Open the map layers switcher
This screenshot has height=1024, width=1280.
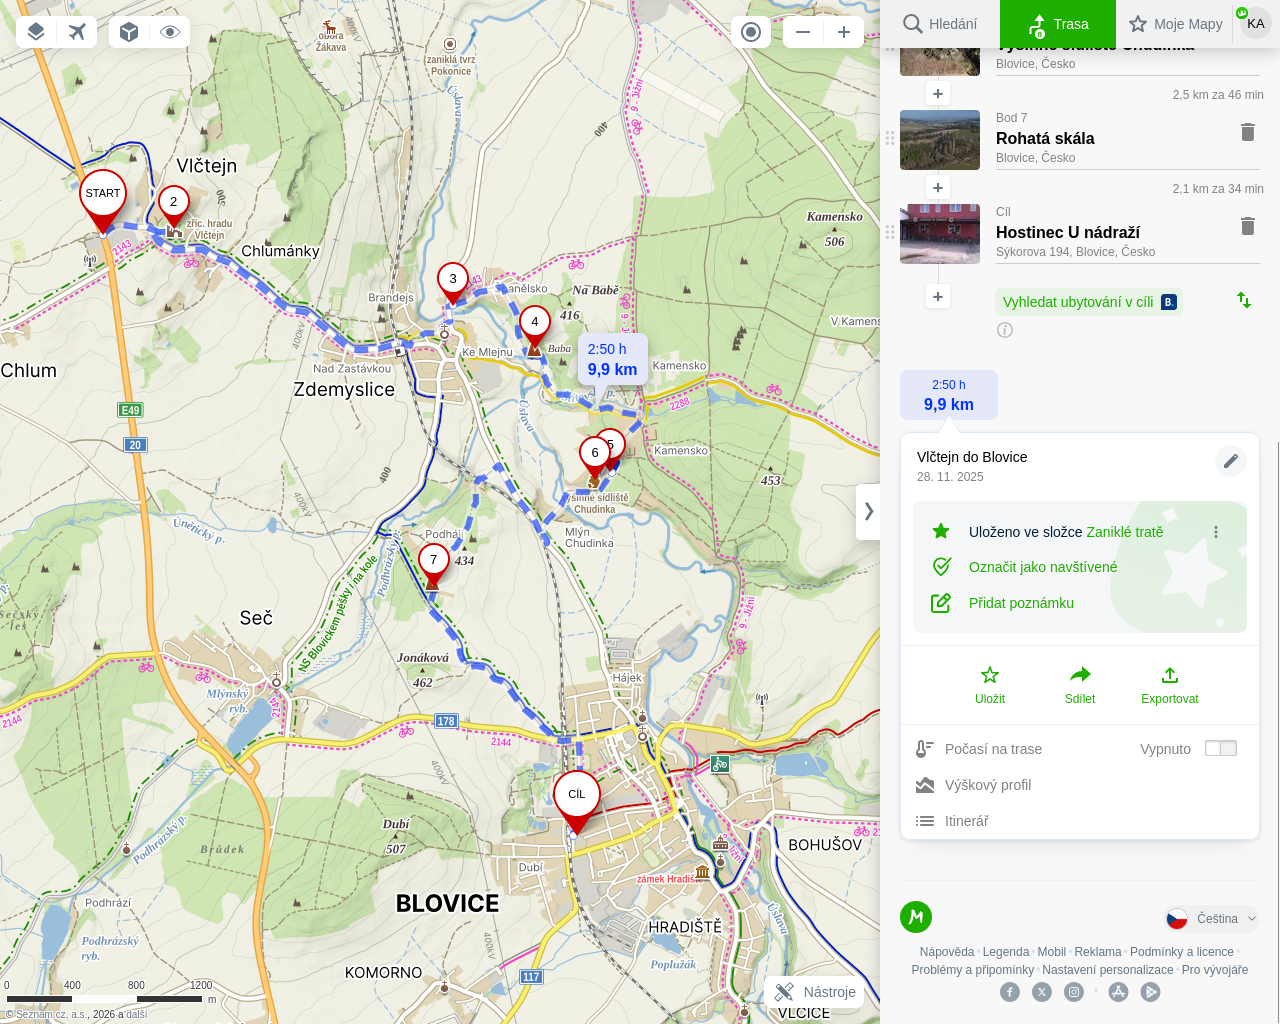pyautogui.click(x=36, y=32)
